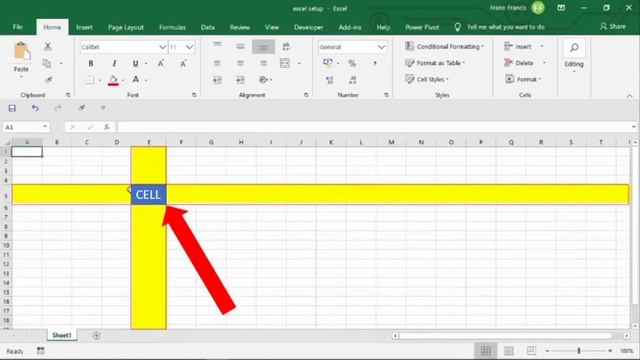
Task: Click Increase Indent icon
Action: tap(240, 80)
